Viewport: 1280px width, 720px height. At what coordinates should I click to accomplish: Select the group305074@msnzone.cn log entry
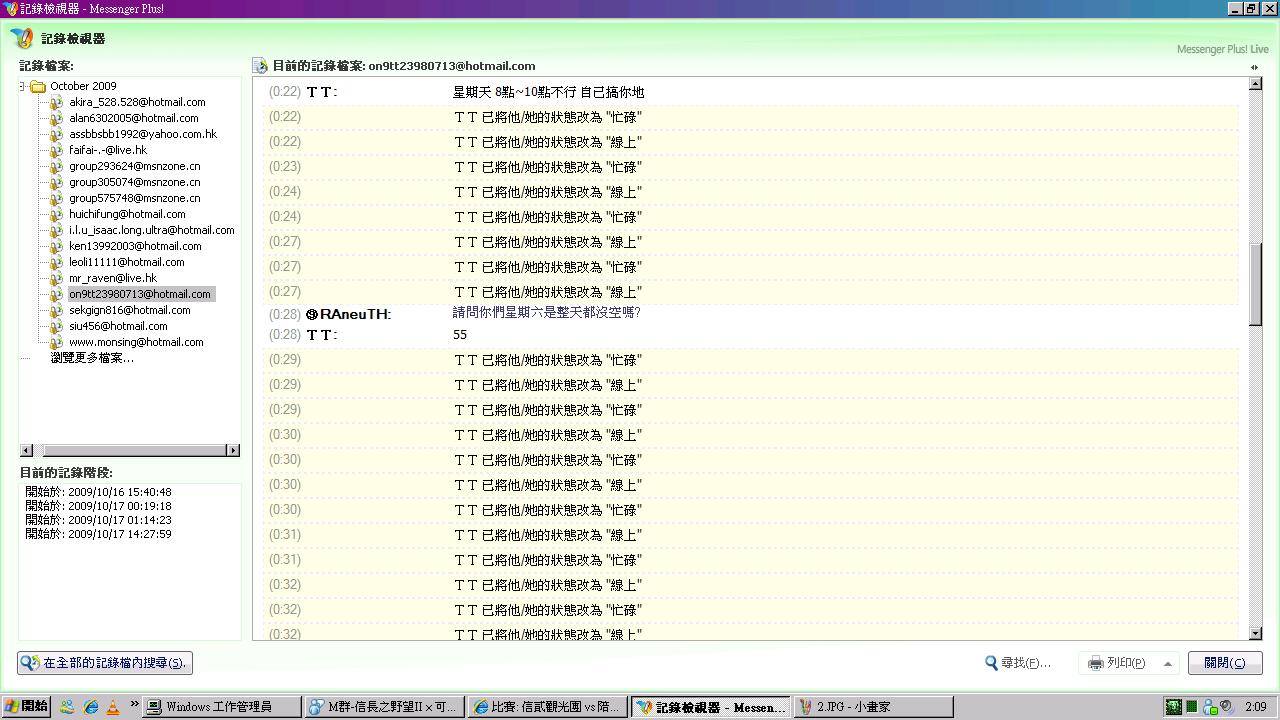[134, 182]
